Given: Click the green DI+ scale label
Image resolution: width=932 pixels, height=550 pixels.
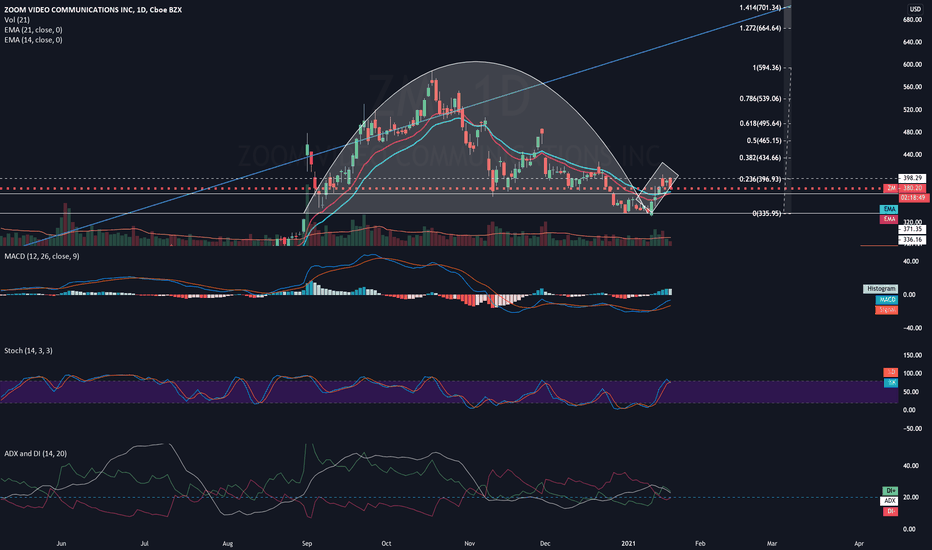Looking at the screenshot, I should point(890,491).
